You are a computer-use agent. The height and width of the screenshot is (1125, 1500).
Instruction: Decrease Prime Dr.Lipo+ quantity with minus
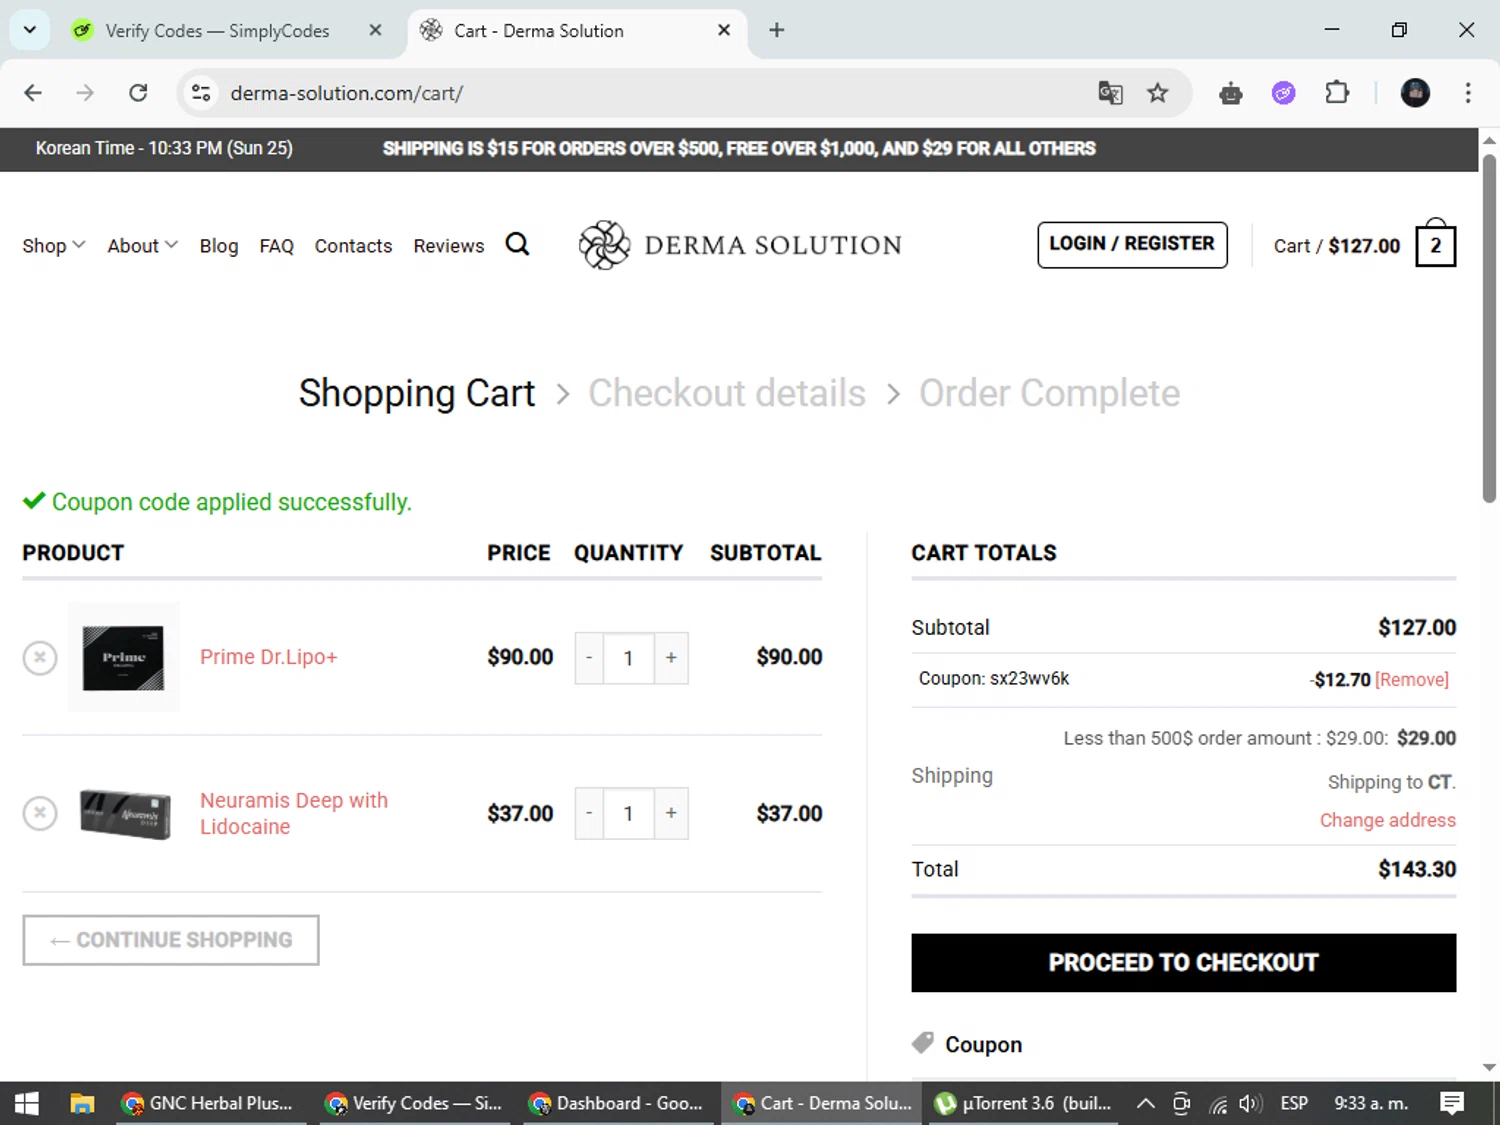[589, 657]
